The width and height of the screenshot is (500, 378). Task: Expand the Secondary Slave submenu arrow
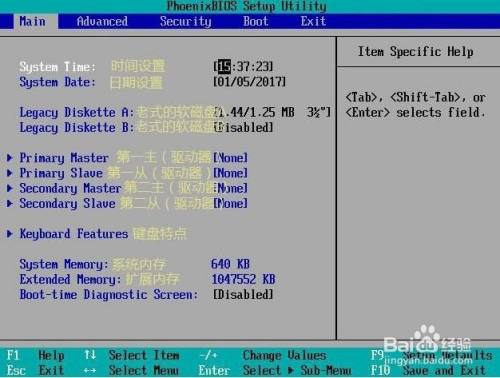pyautogui.click(x=10, y=203)
